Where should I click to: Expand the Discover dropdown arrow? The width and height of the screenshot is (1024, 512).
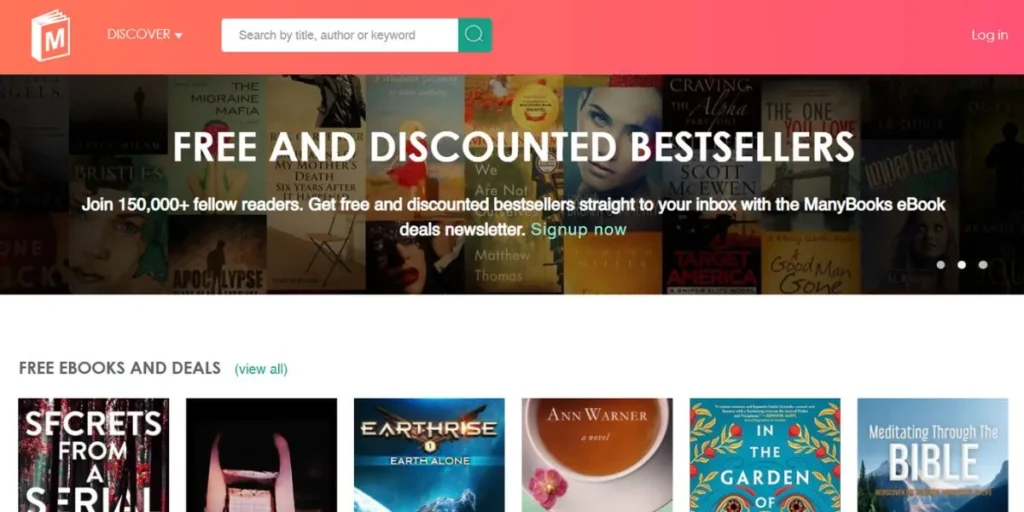(x=179, y=36)
